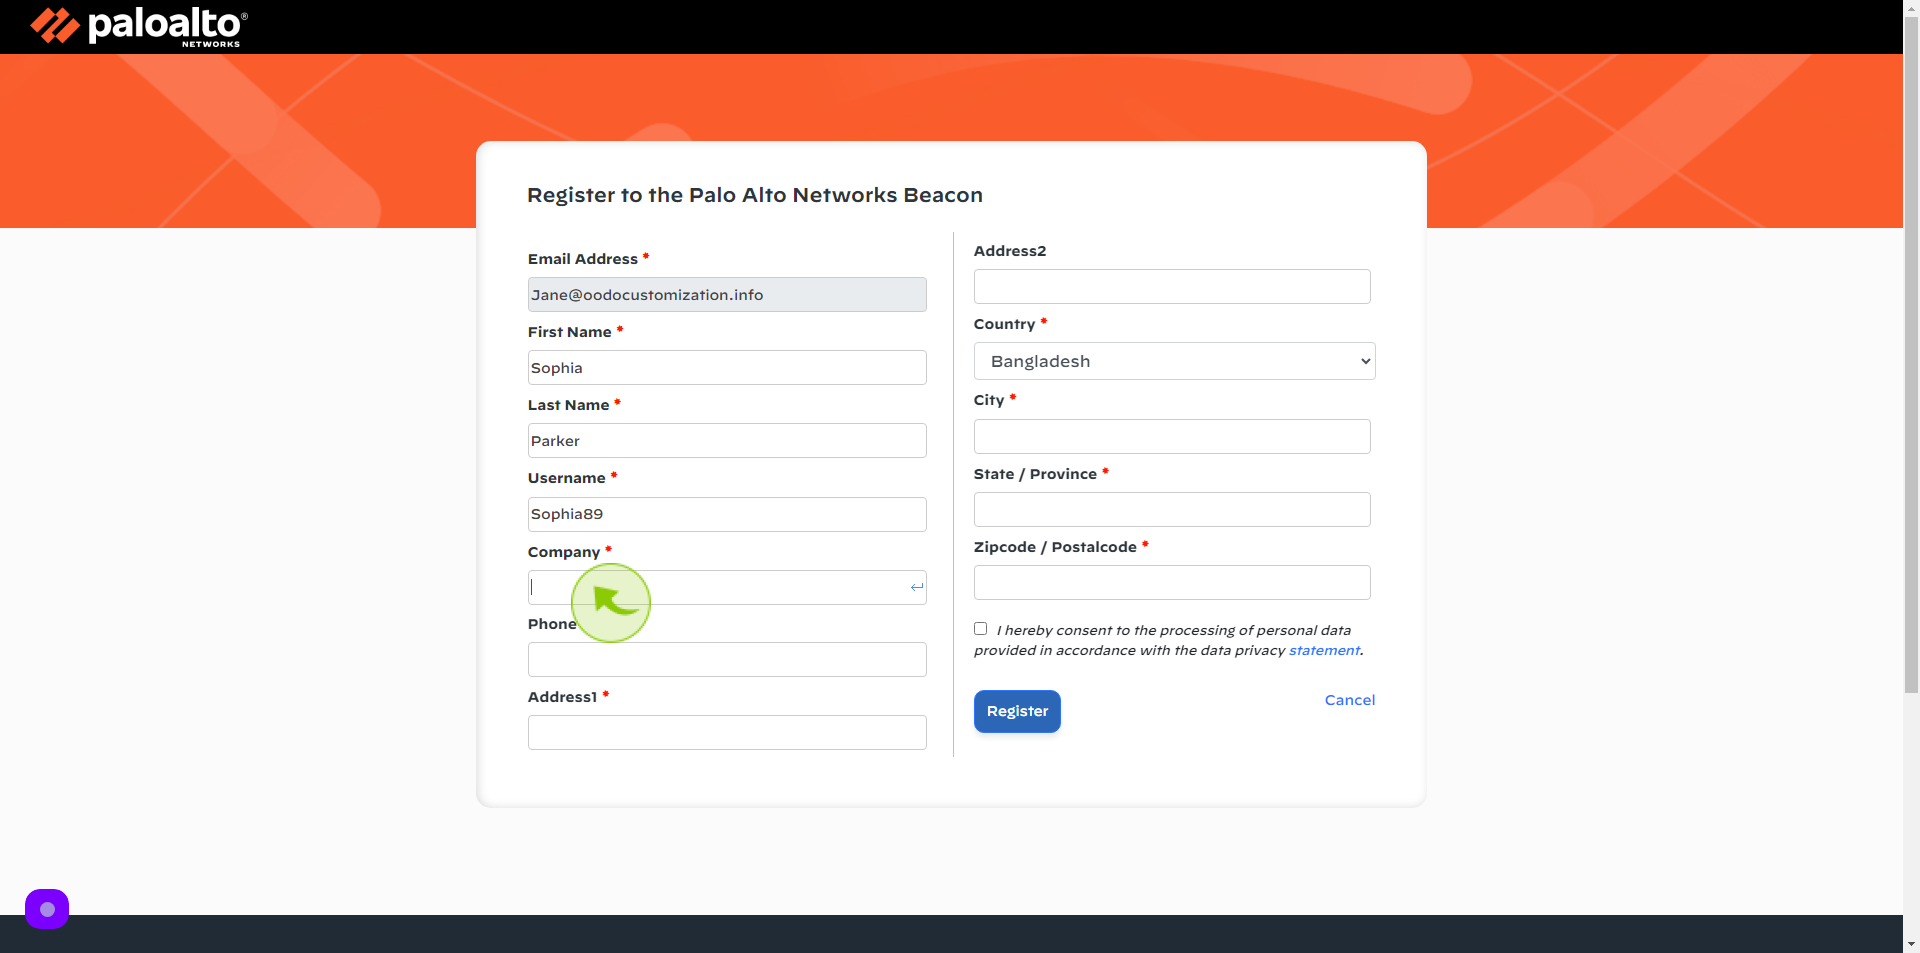Open the purple chat widget icon
The image size is (1920, 953).
[x=47, y=909]
